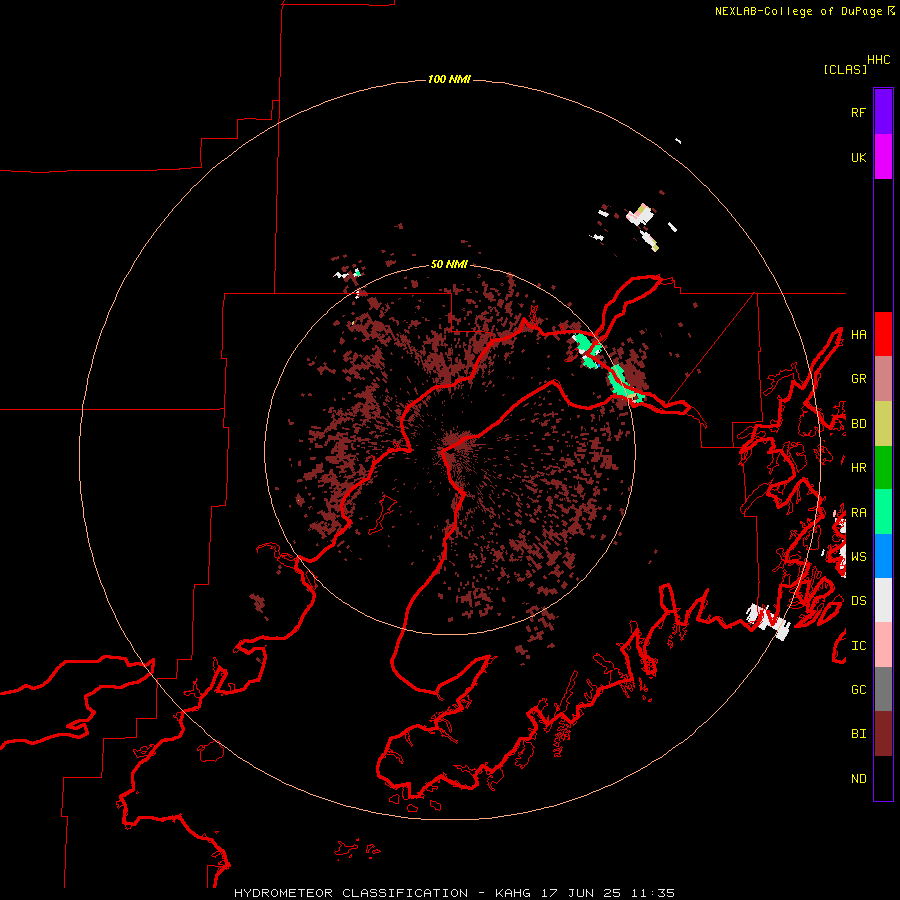This screenshot has width=900, height=900.
Task: Select the DS white legend swatch
Action: [883, 600]
